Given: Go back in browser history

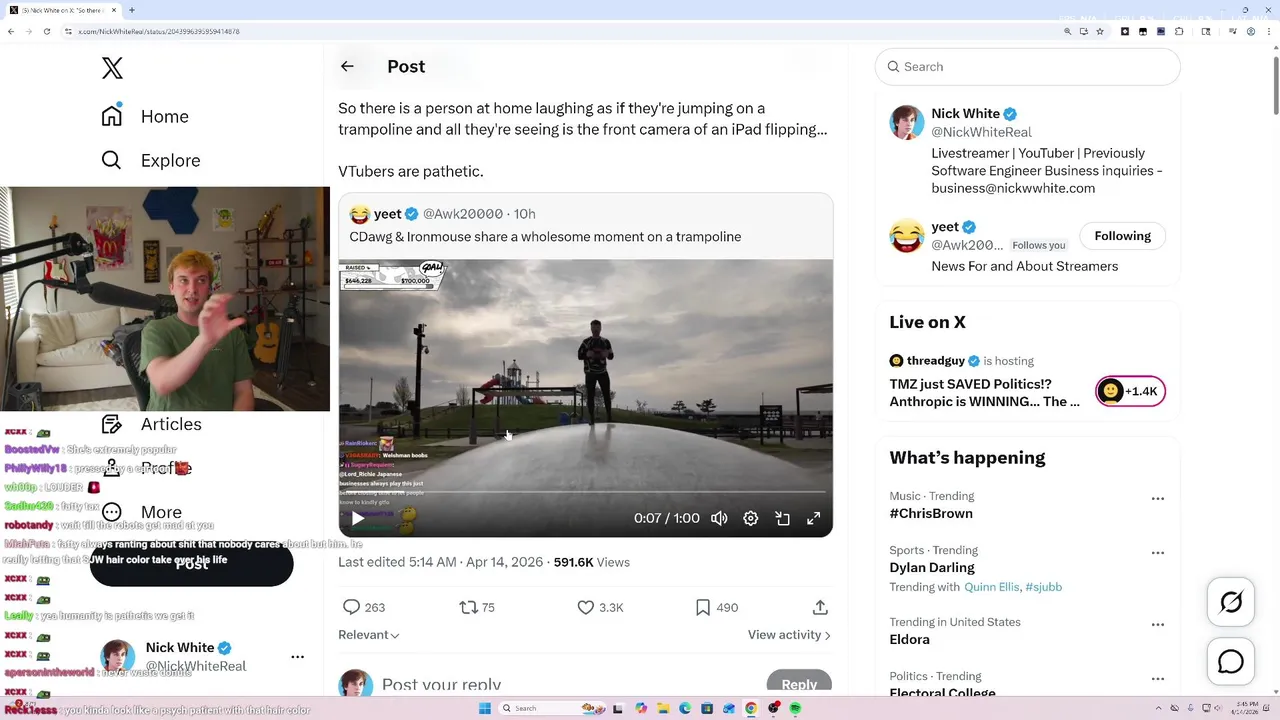Looking at the screenshot, I should (x=11, y=31).
